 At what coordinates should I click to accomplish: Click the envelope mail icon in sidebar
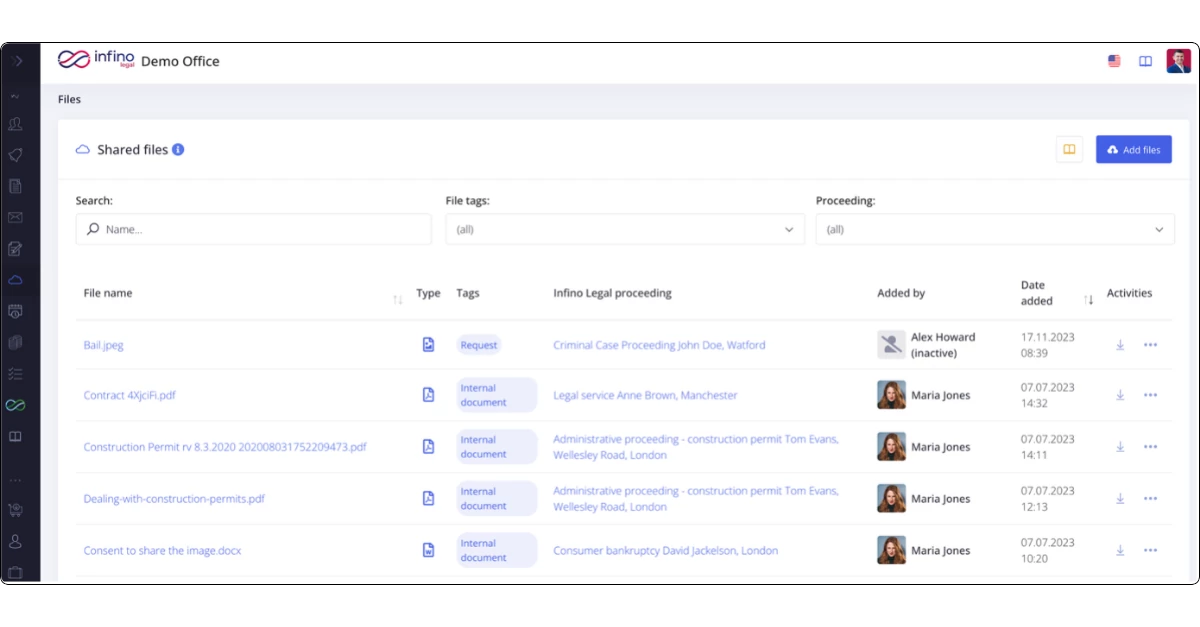pyautogui.click(x=15, y=218)
